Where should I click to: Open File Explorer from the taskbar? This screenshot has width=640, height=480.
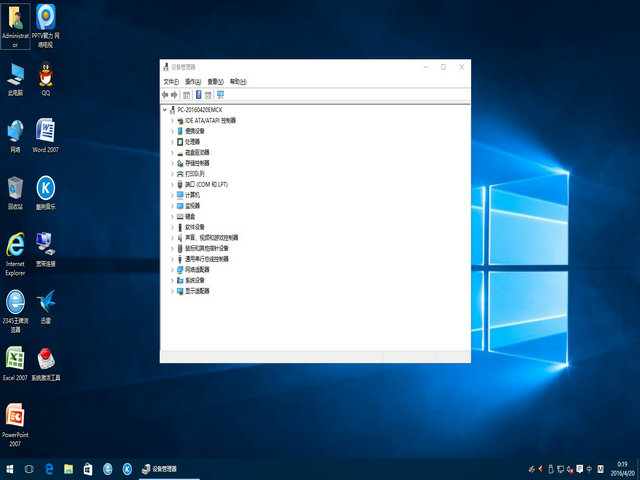69,469
